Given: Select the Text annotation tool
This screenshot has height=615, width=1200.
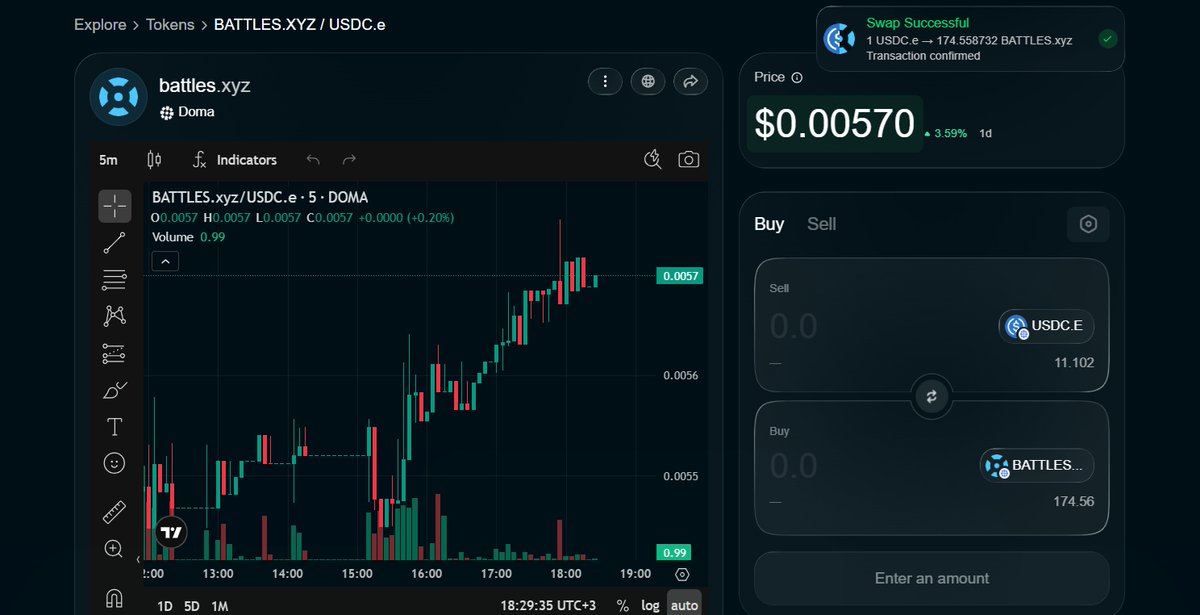Looking at the screenshot, I should click(114, 427).
